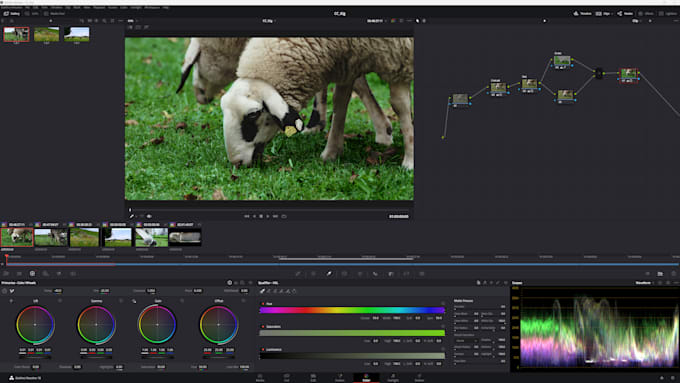
Task: Select the Qualifier palette icon
Action: click(329, 274)
